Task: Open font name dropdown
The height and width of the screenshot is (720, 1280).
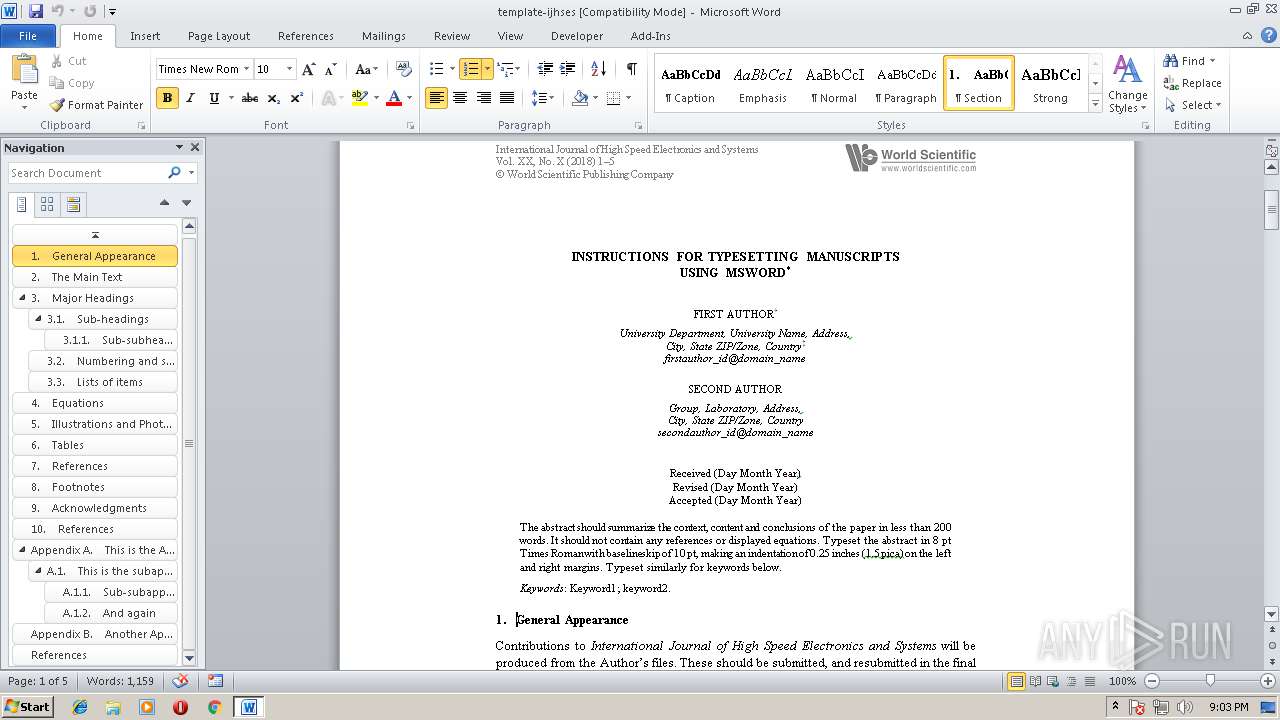Action: (x=246, y=69)
